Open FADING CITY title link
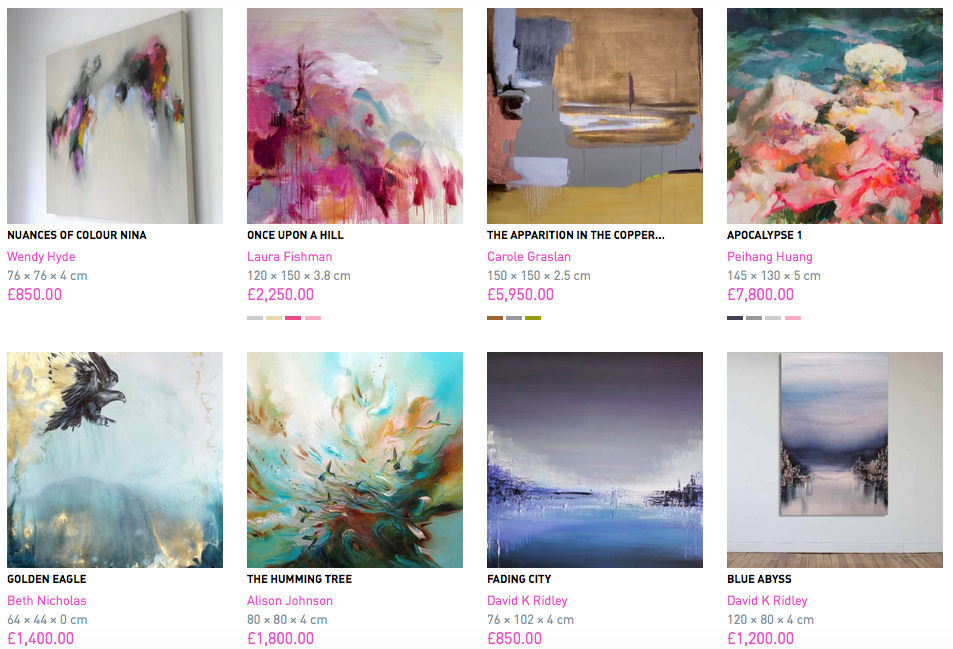The width and height of the screenshot is (953, 649). tap(519, 579)
